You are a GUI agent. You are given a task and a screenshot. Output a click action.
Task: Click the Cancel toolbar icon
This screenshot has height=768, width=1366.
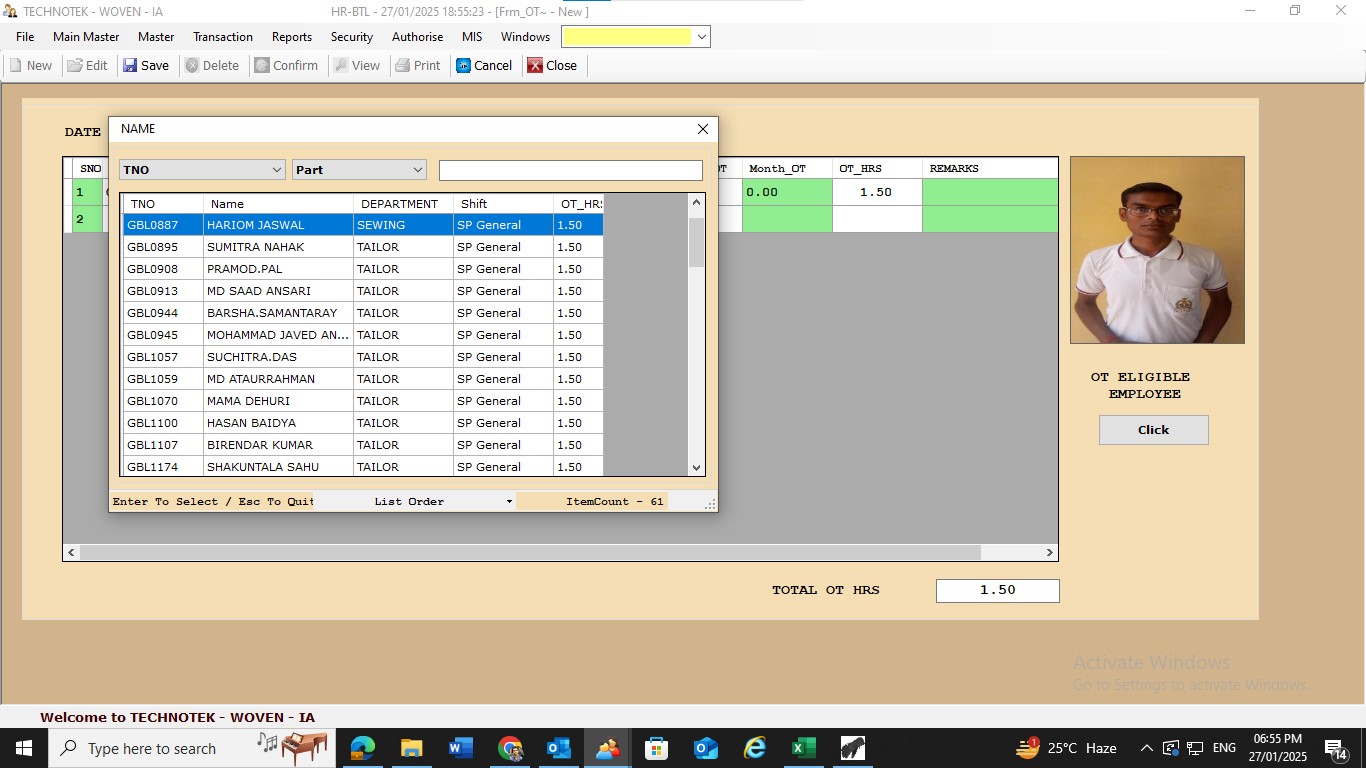tap(464, 66)
